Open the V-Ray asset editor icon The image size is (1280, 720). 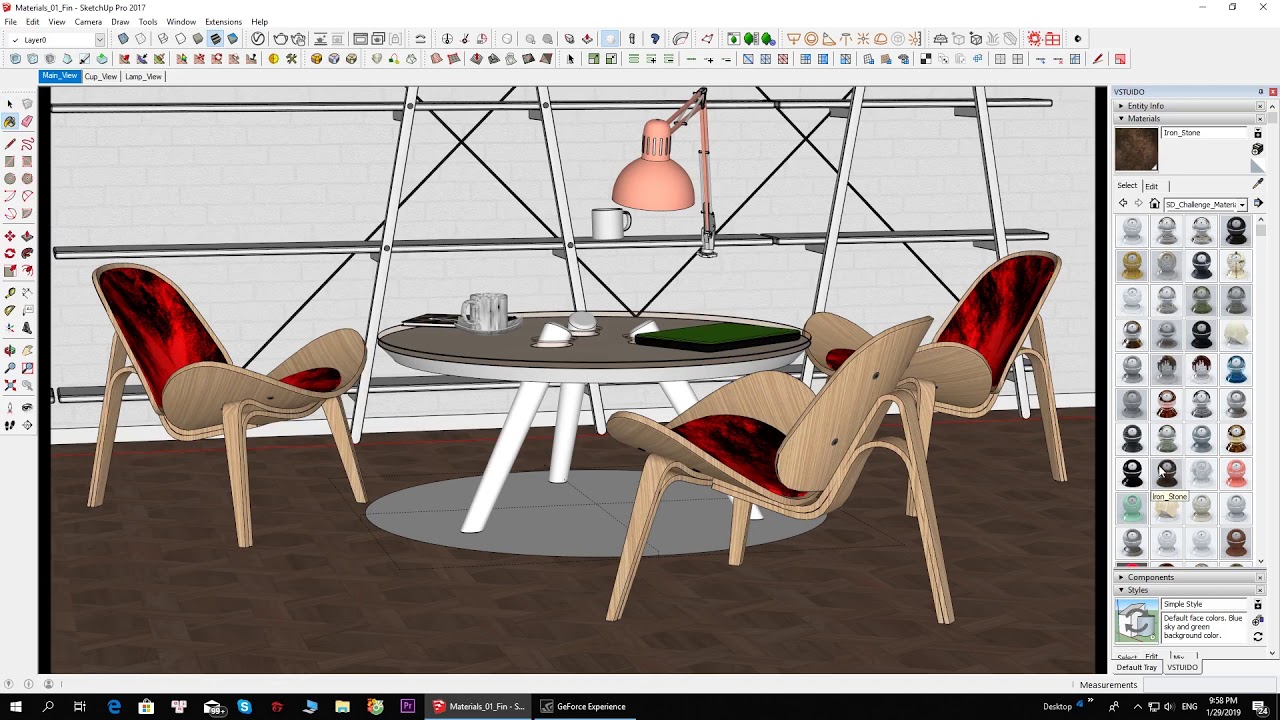(258, 39)
